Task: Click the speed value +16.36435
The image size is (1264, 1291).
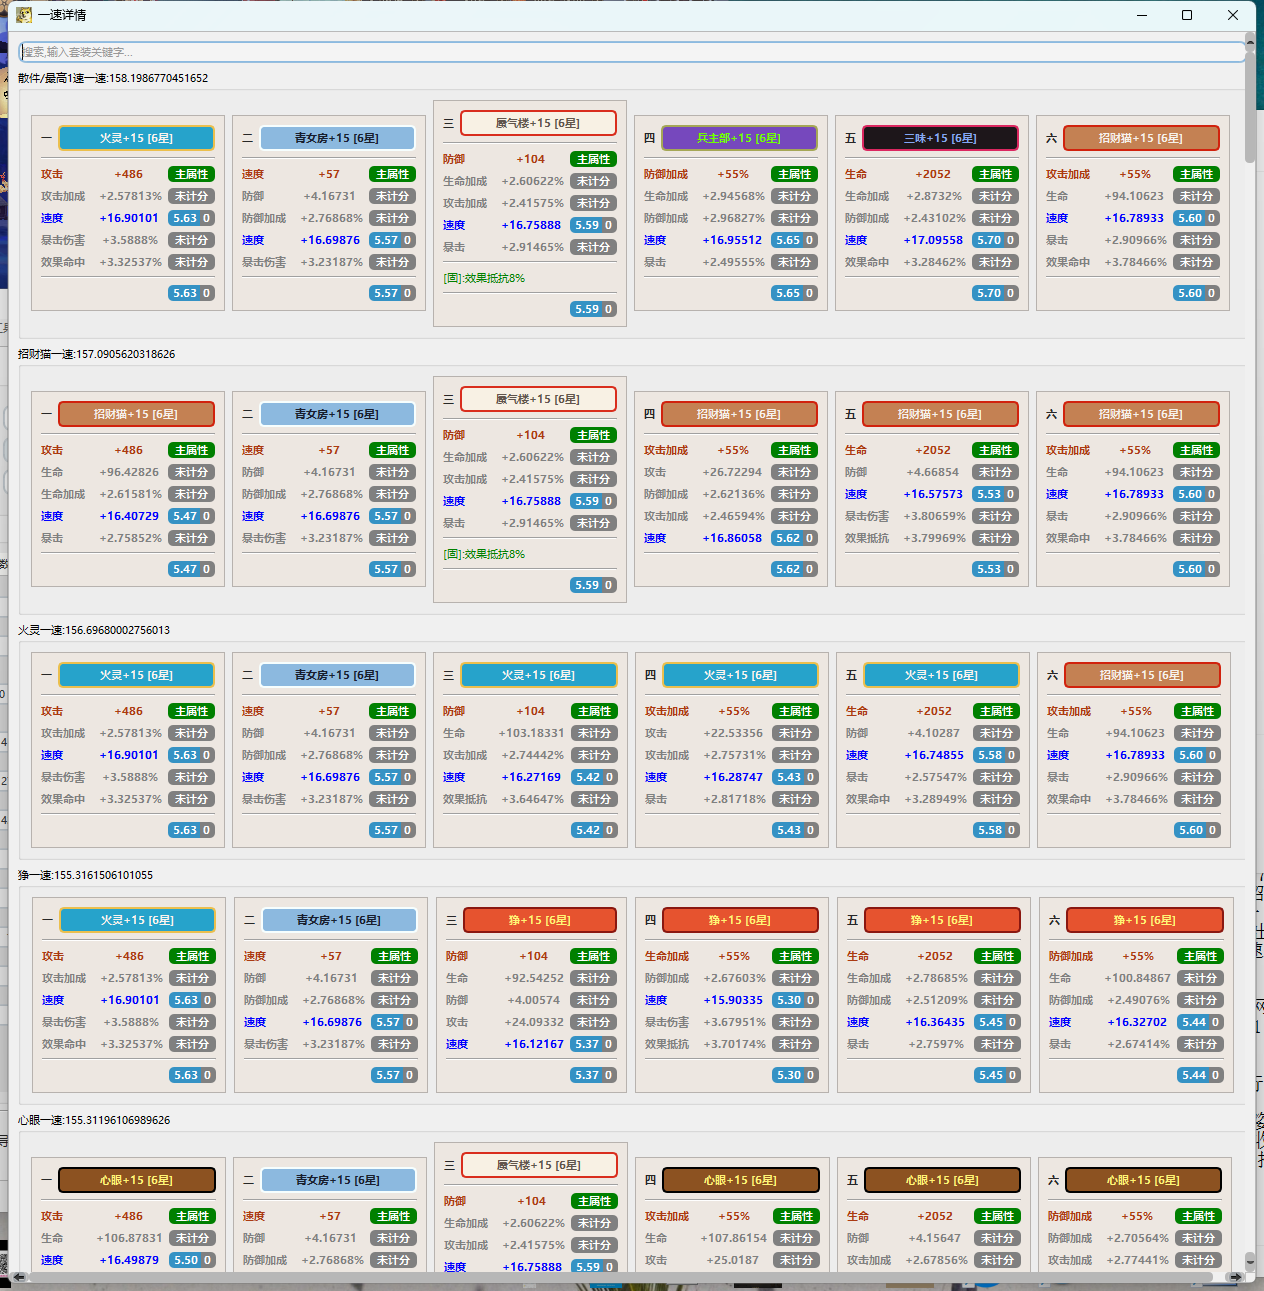Action: pyautogui.click(x=935, y=1022)
